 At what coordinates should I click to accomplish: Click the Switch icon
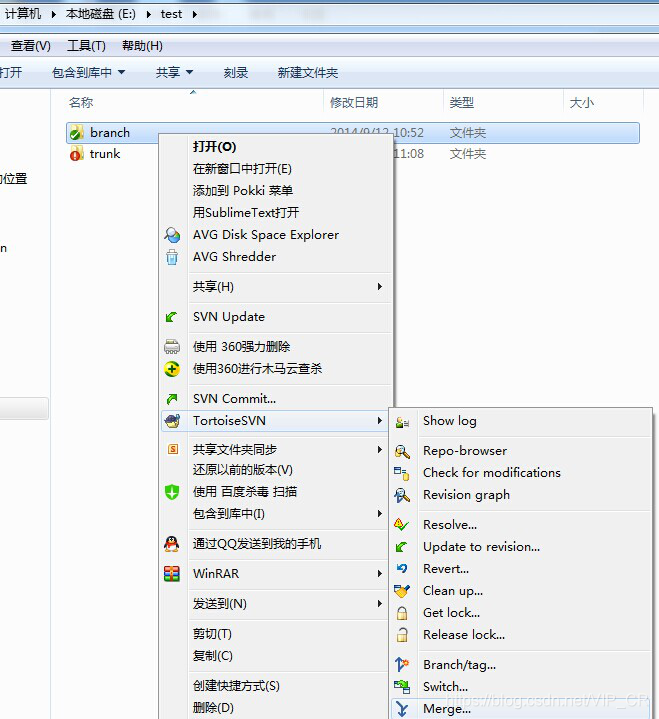pyautogui.click(x=402, y=686)
